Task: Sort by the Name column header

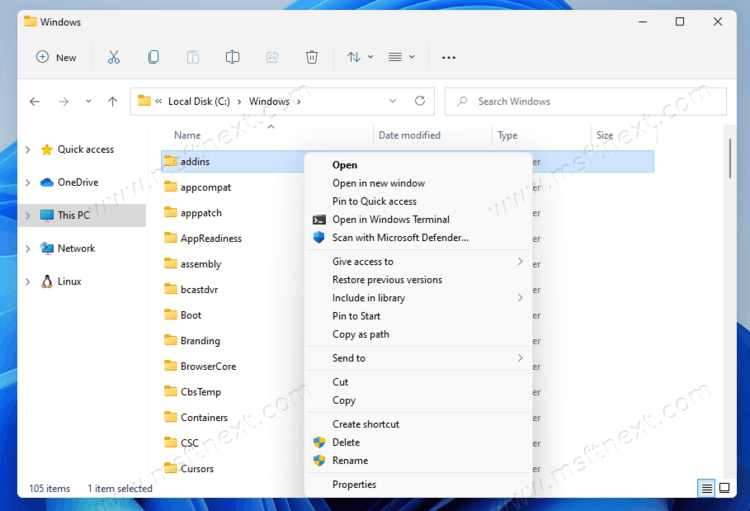Action: (188, 135)
